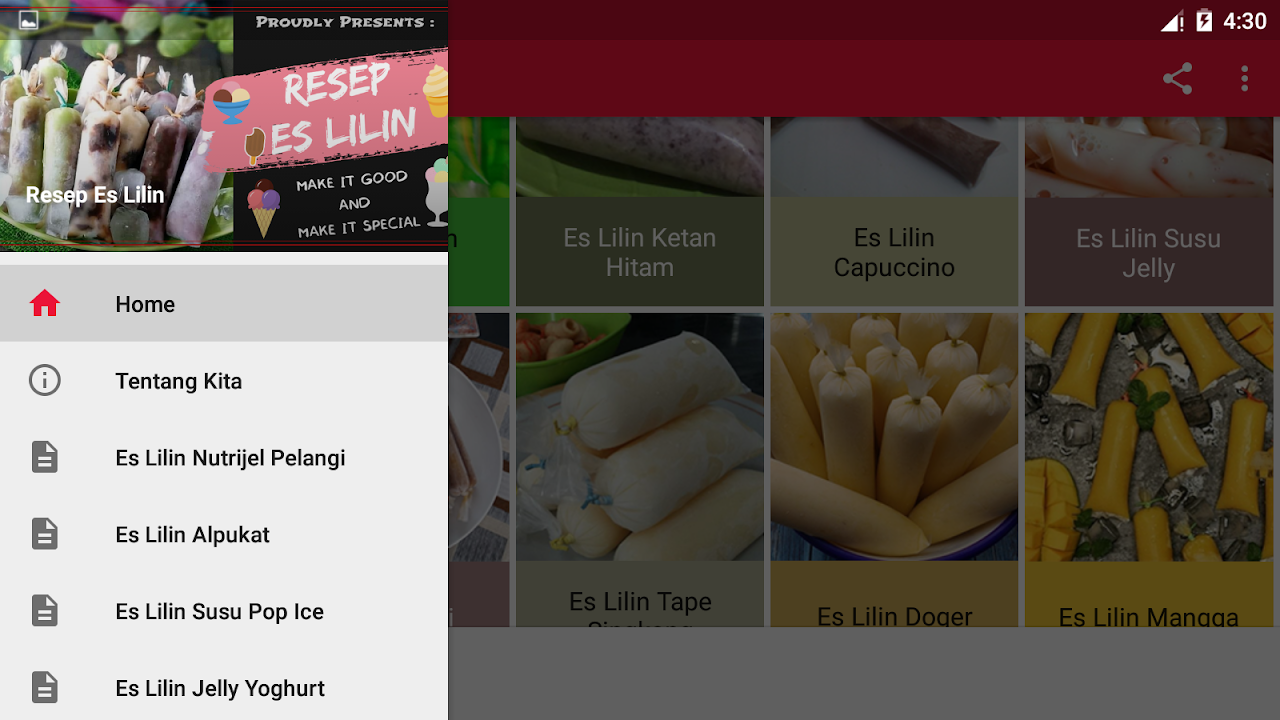Click the Resep Es Lilin drawer header banner
The height and width of the screenshot is (720, 1280).
tap(224, 125)
